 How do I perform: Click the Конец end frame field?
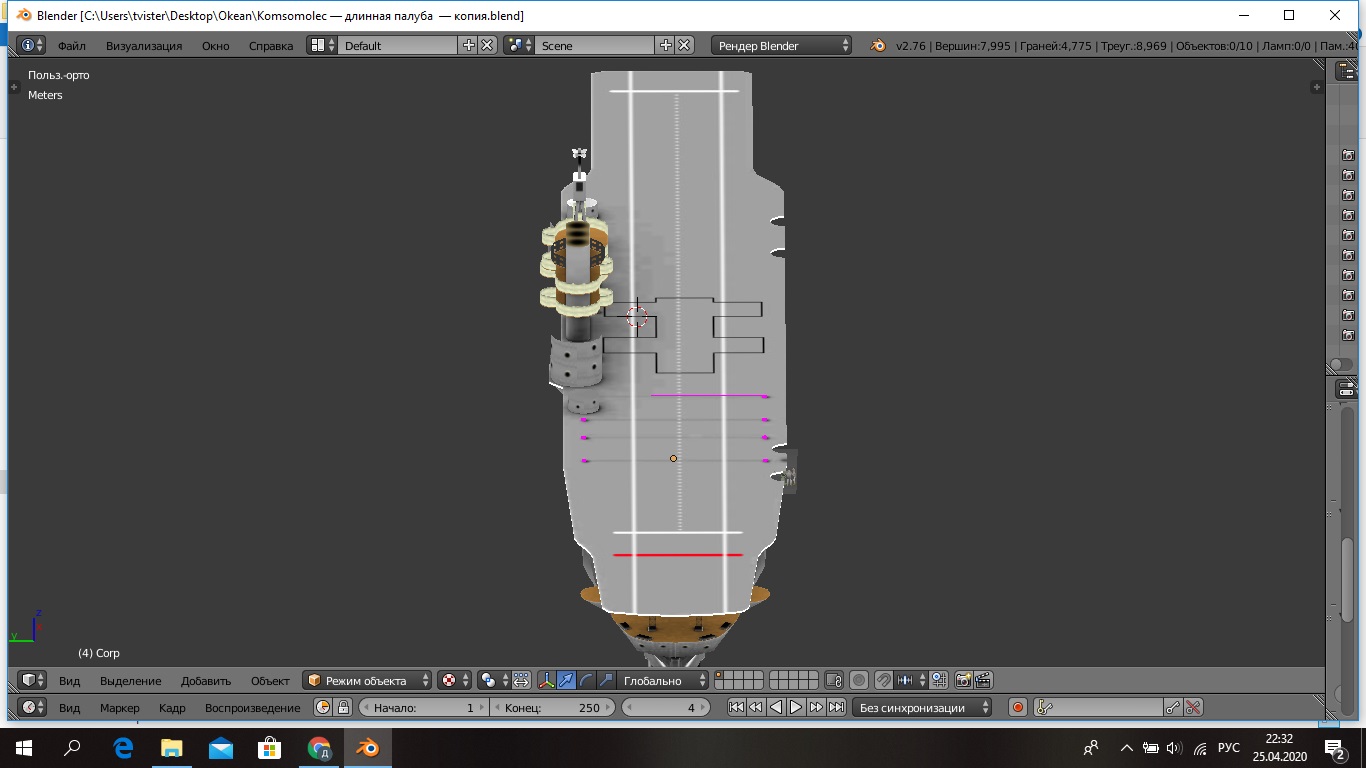tap(552, 707)
